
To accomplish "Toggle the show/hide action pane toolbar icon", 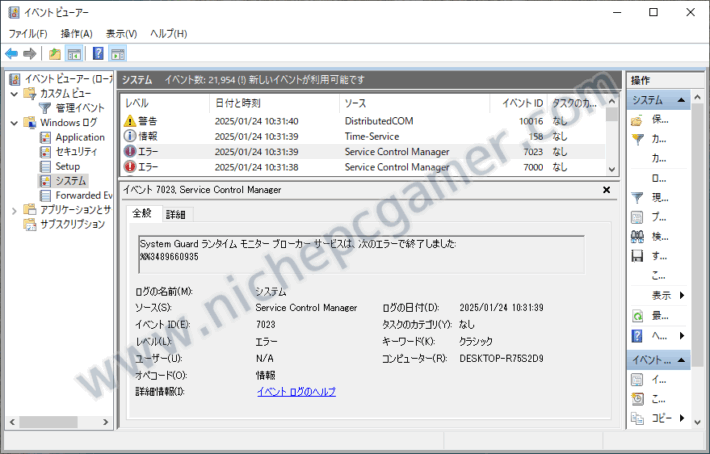I will [118, 54].
